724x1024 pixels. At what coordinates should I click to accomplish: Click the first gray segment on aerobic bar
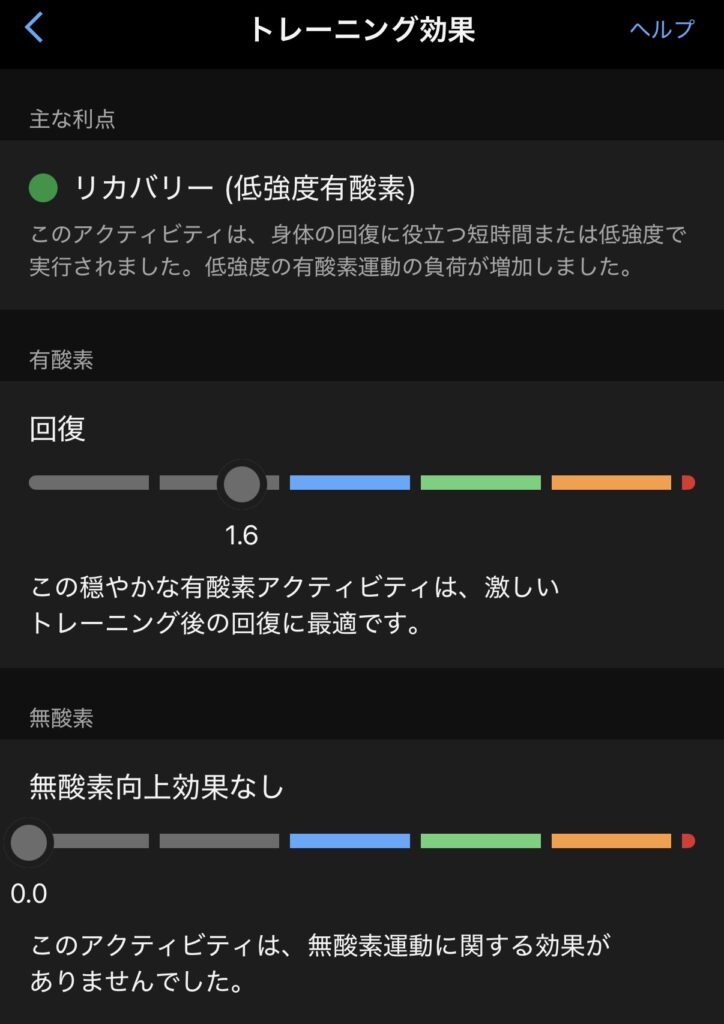click(x=89, y=483)
